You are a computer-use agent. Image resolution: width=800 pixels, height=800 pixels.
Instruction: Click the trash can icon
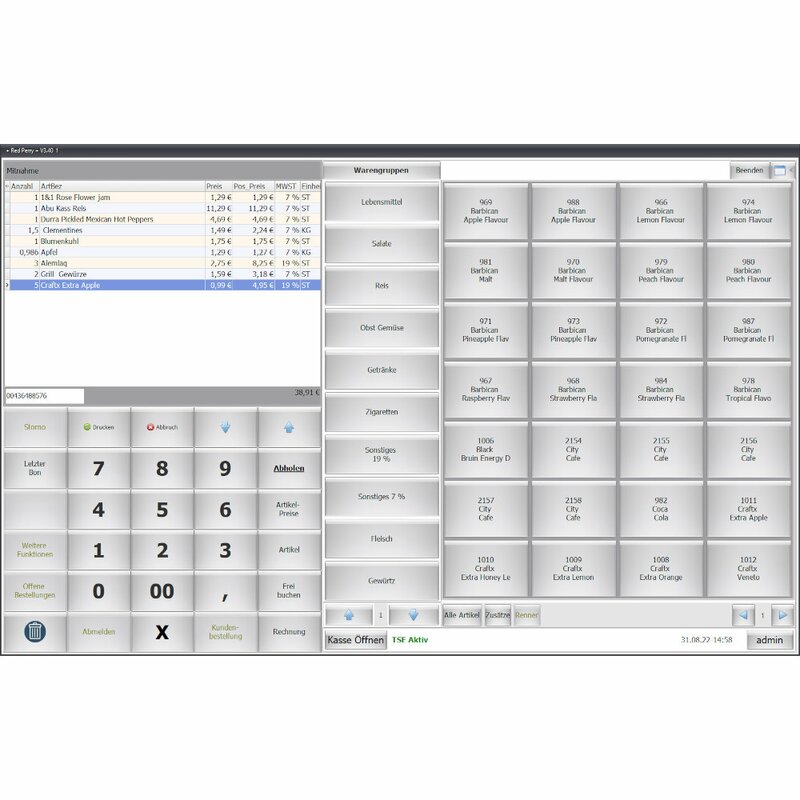pyautogui.click(x=35, y=632)
